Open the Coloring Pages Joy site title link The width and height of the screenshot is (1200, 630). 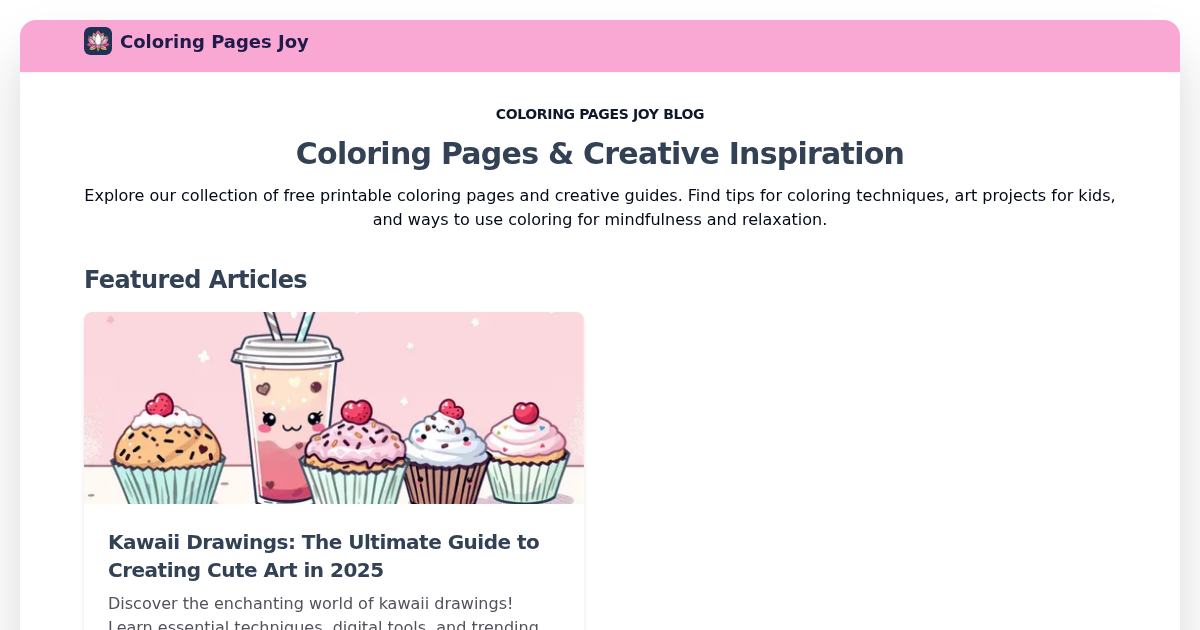point(214,42)
